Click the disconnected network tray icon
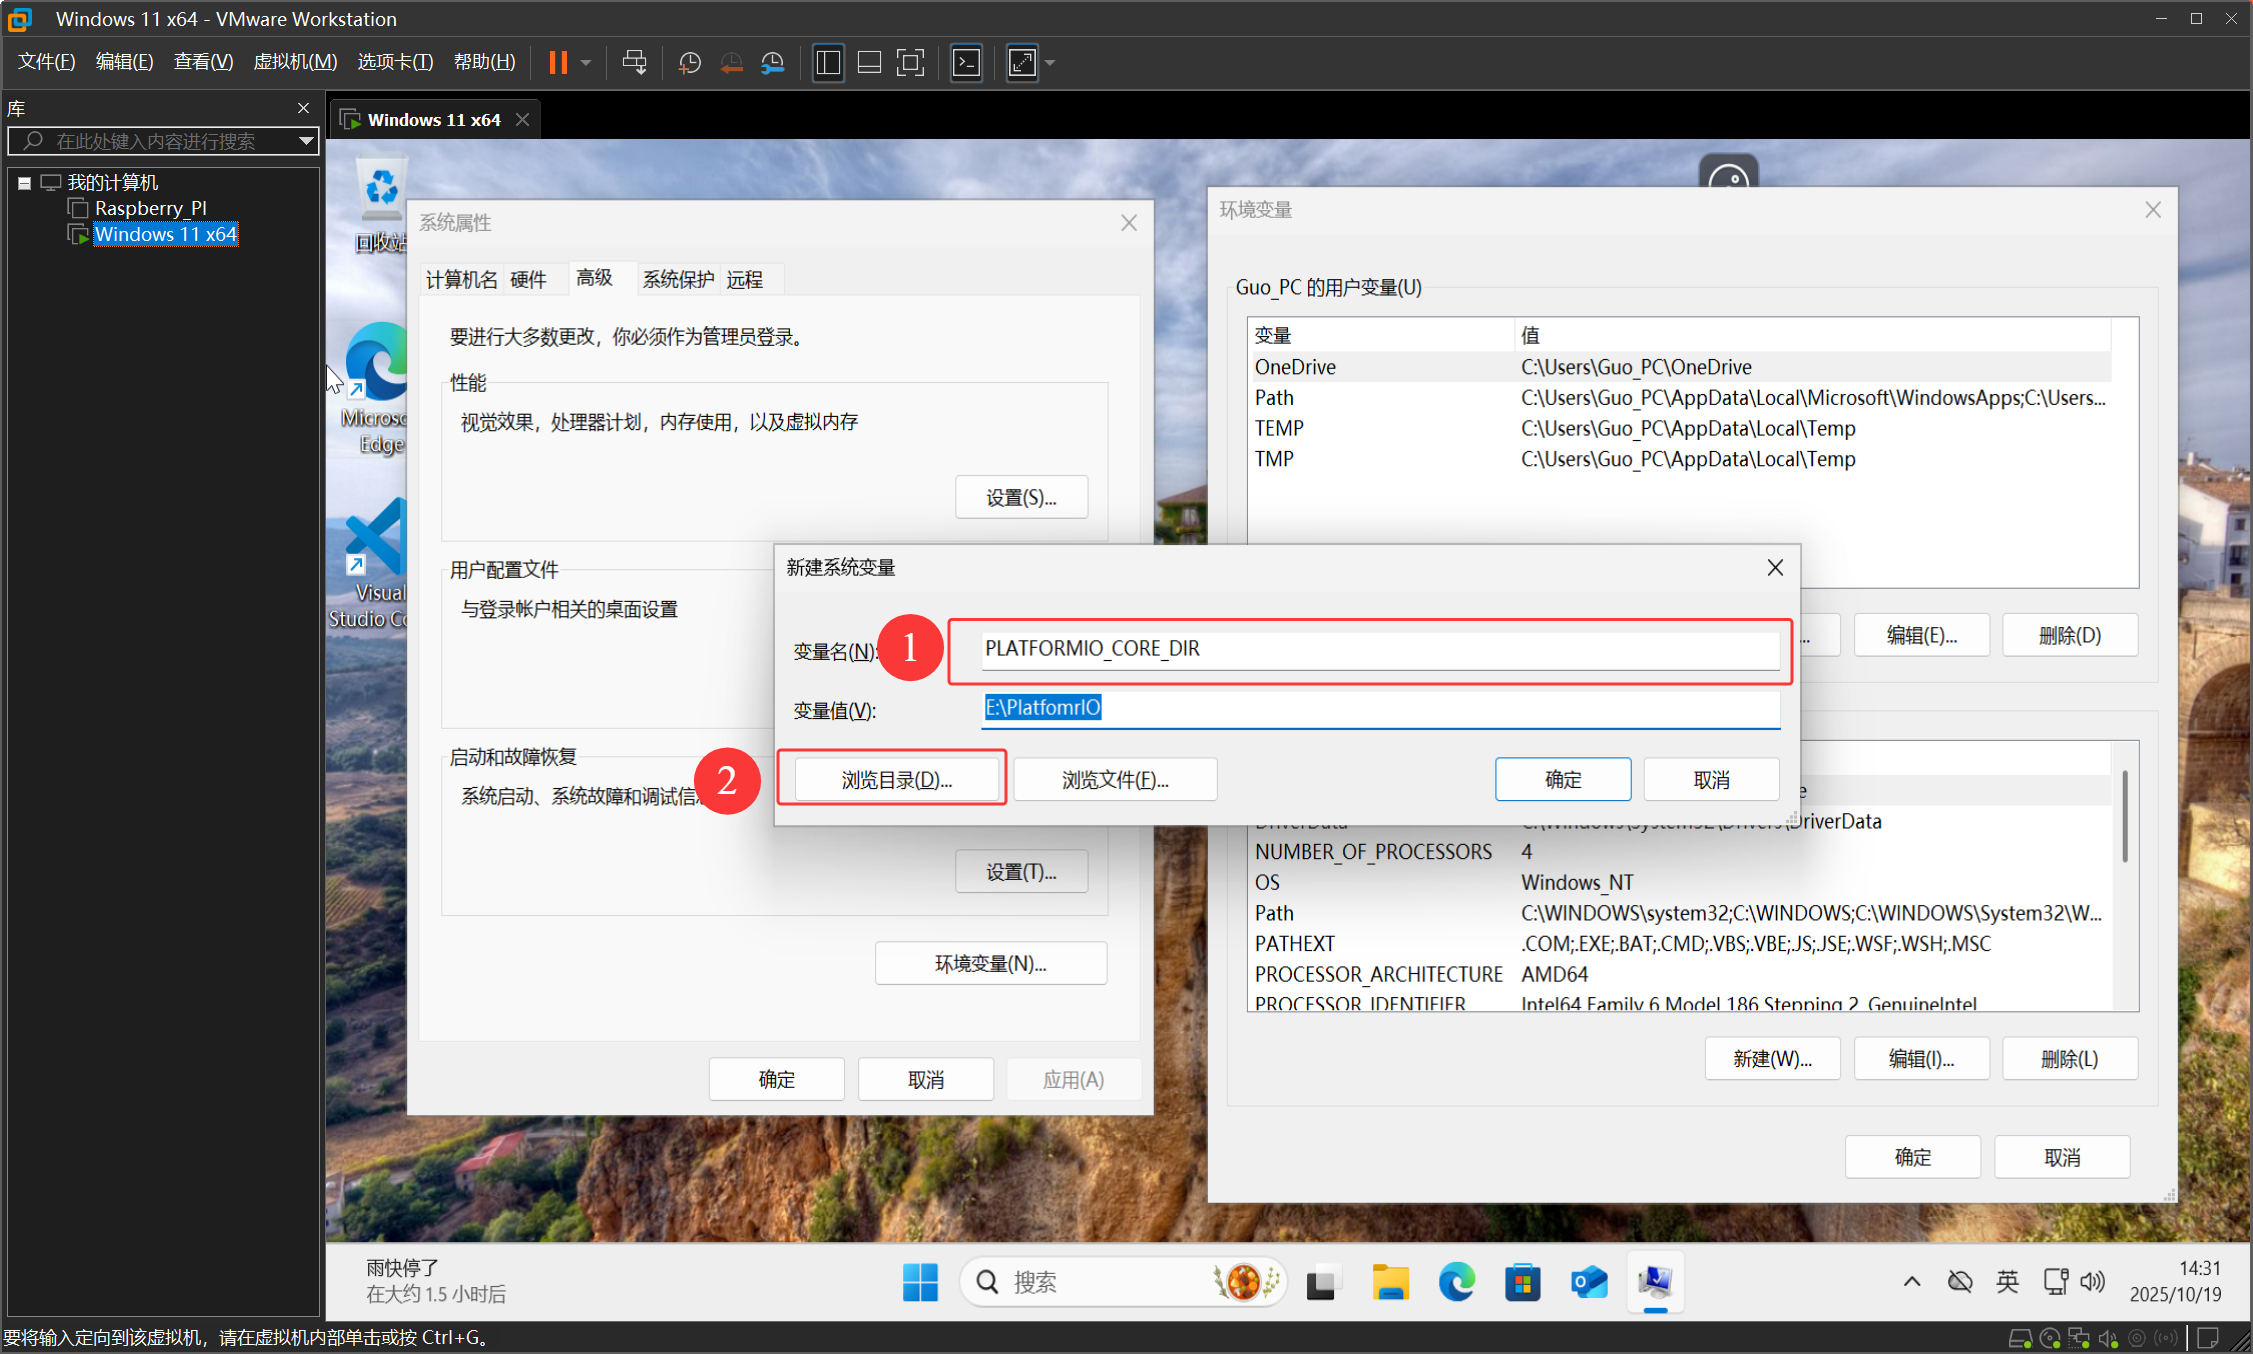The width and height of the screenshot is (2253, 1354). click(1960, 1281)
